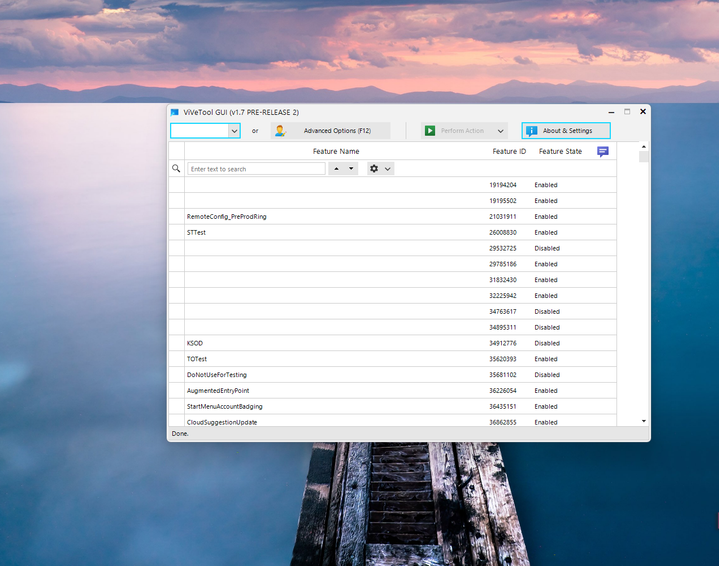The width and height of the screenshot is (719, 566).
Task: Click the ViVeTool app icon in title bar
Action: tap(175, 112)
